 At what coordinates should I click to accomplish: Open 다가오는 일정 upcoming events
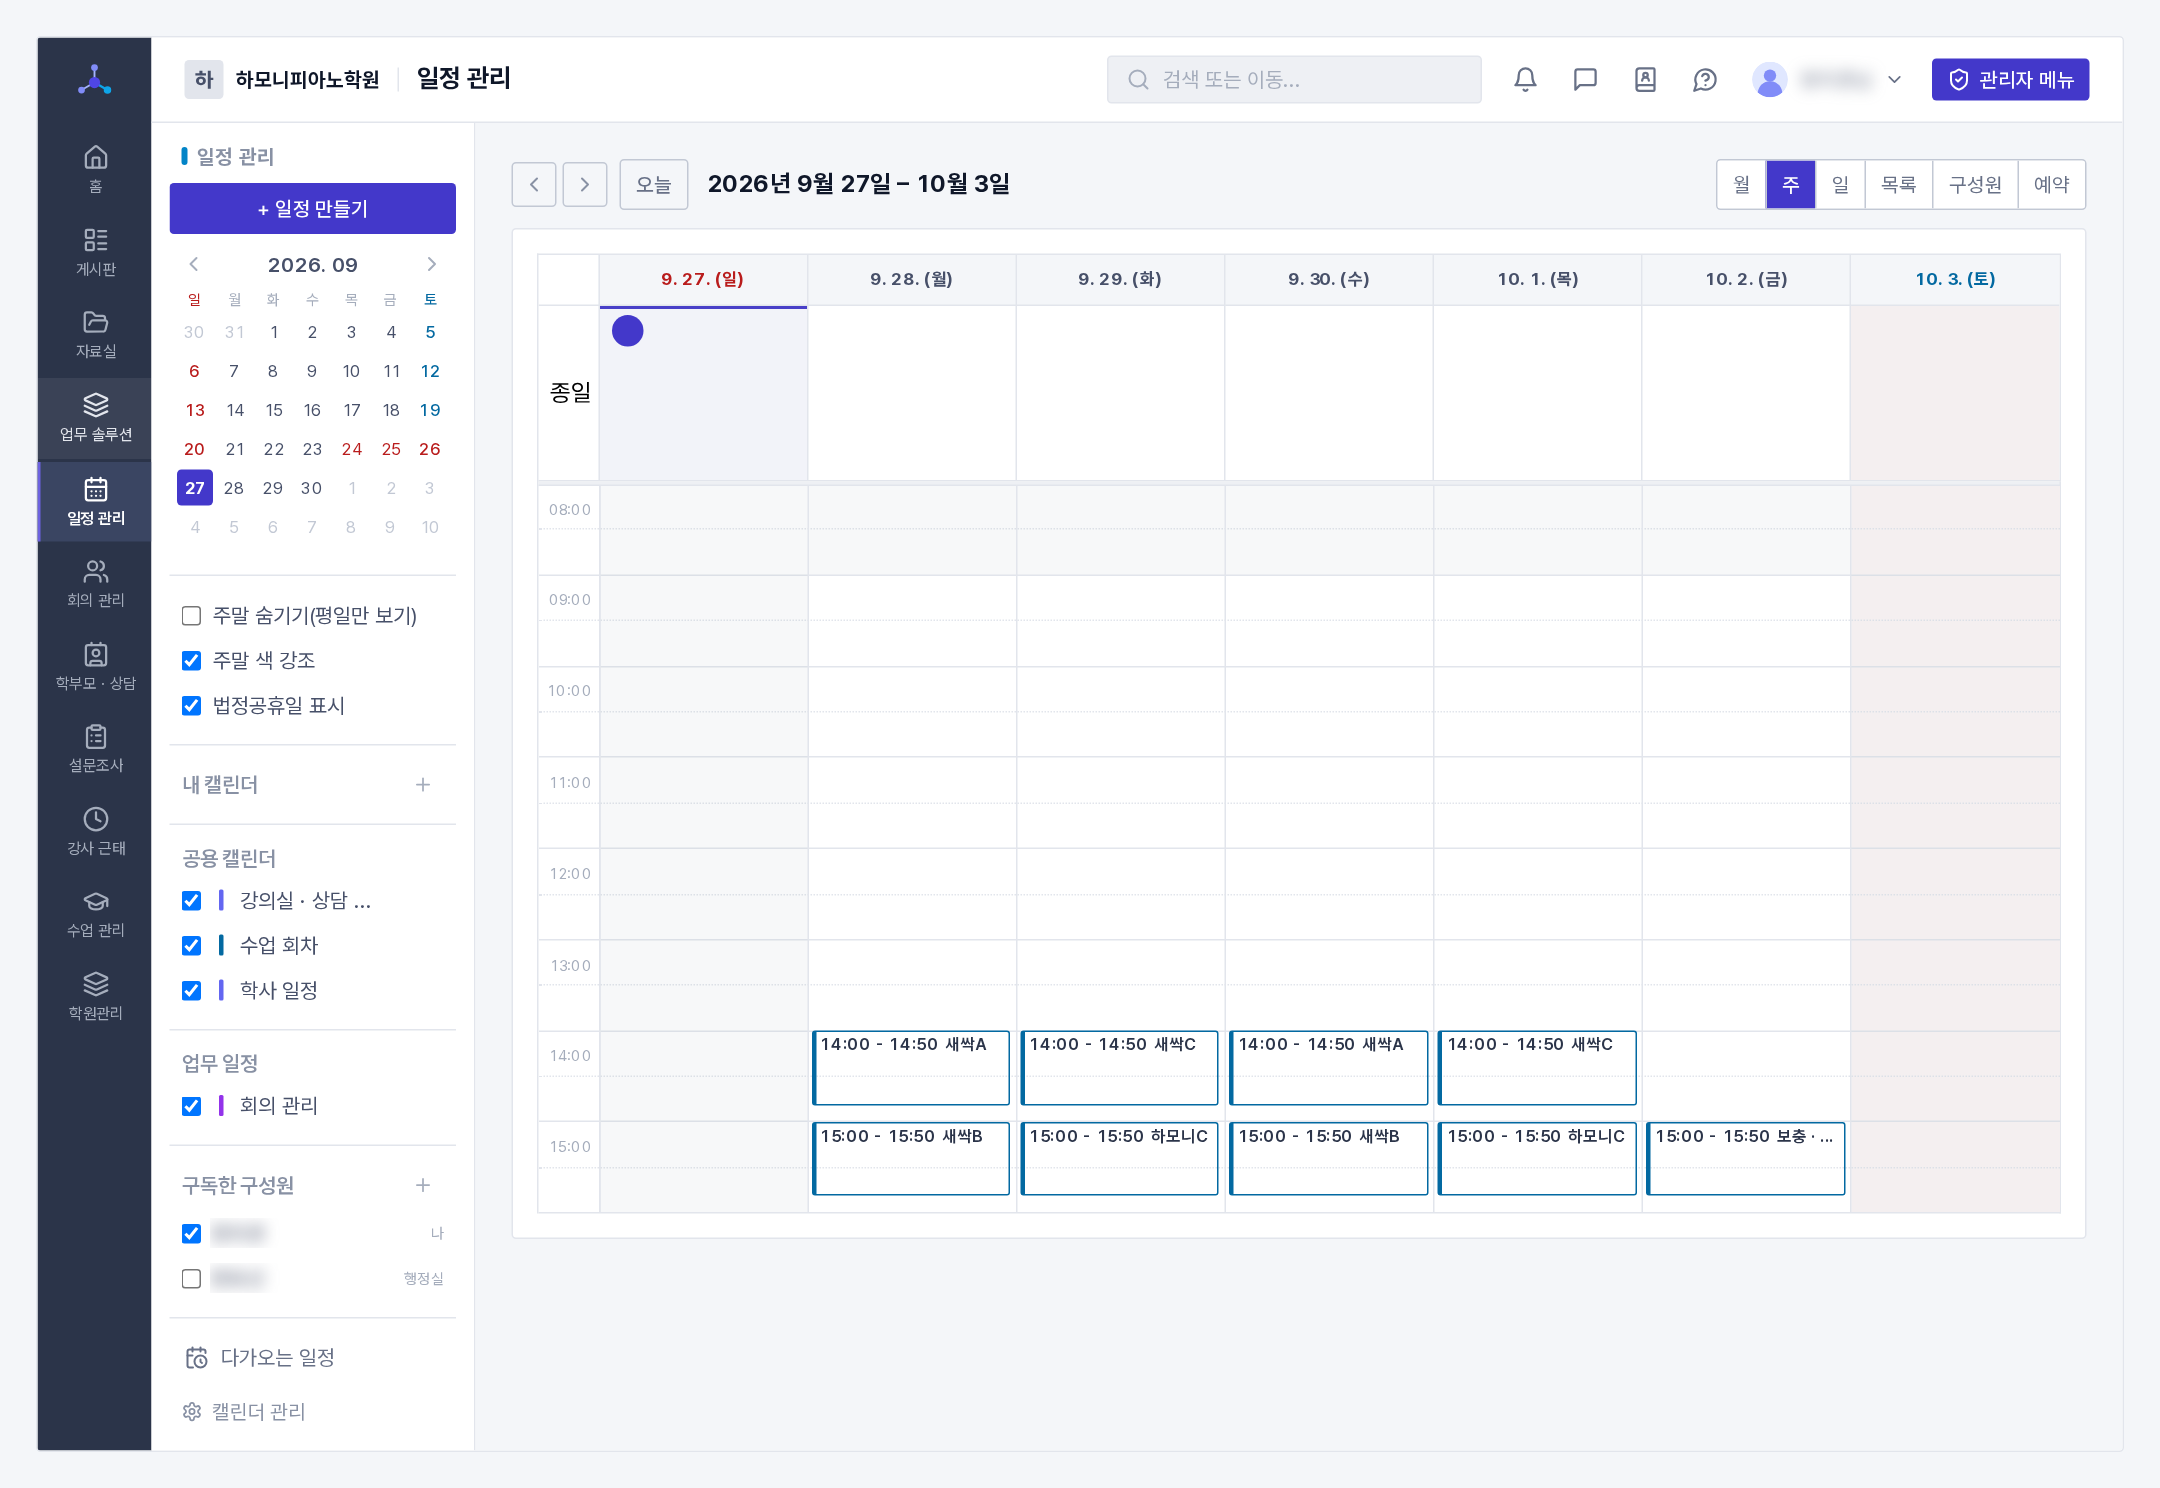[260, 1357]
